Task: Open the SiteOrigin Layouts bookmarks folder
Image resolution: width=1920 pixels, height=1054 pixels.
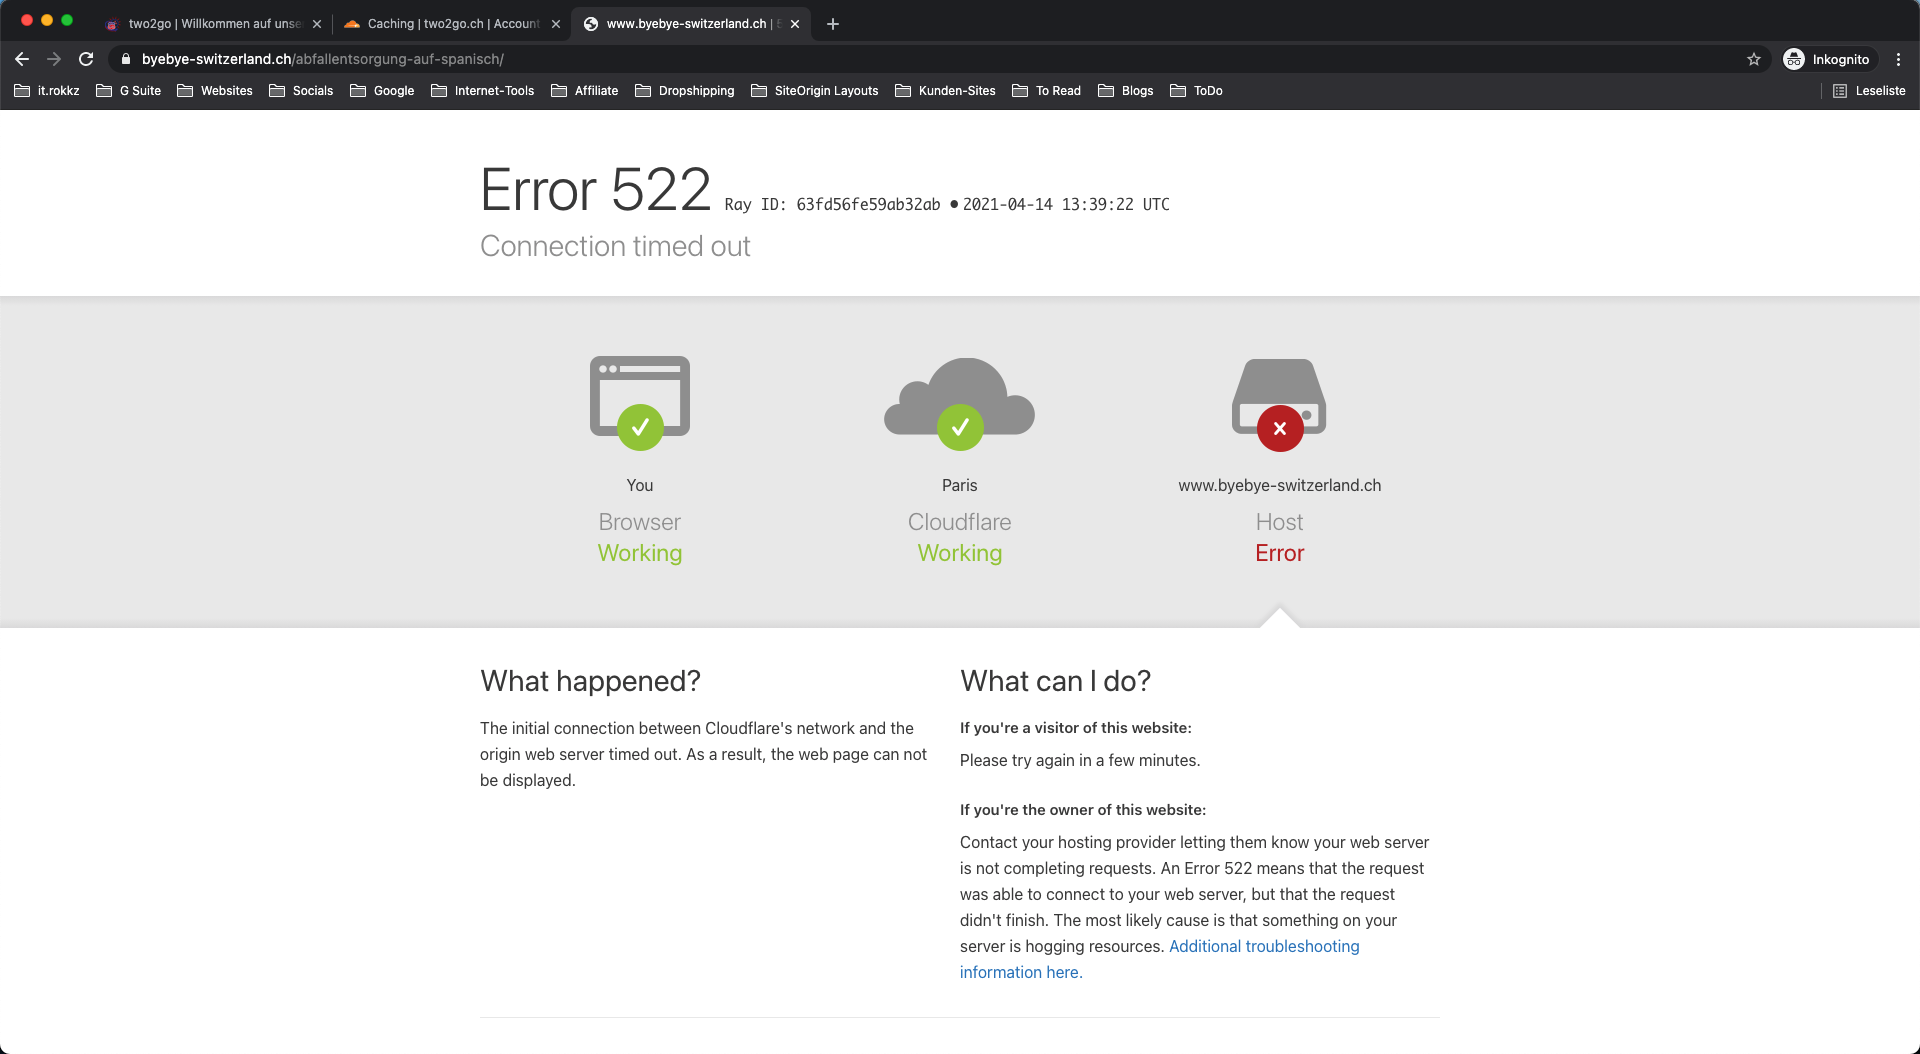Action: point(815,91)
